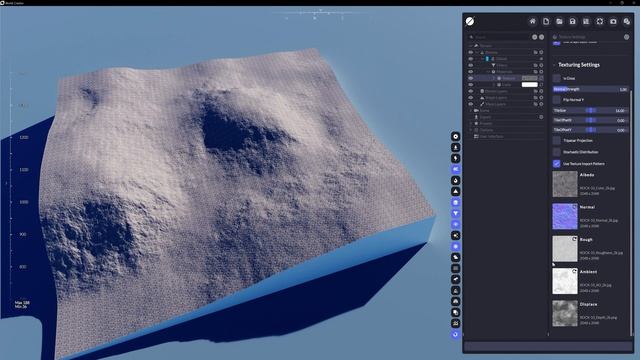
Task: Click the second round button beside search field
Action: coord(541,37)
